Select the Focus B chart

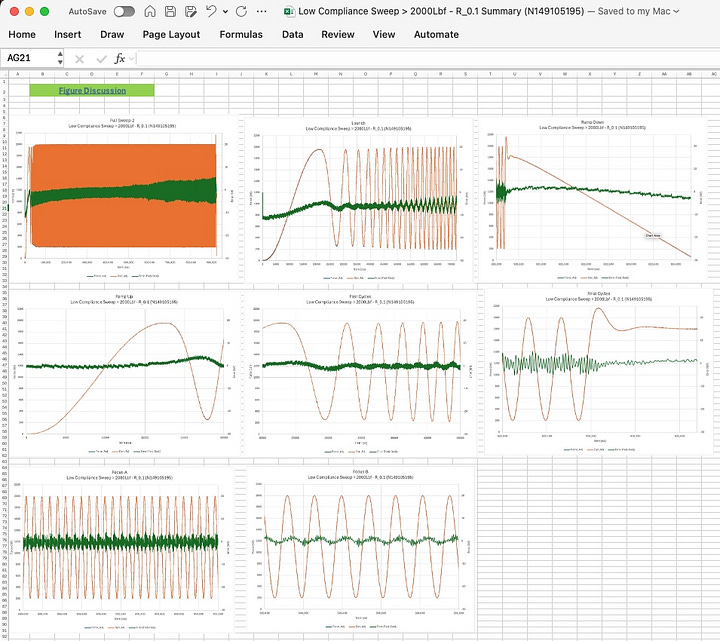point(360,549)
